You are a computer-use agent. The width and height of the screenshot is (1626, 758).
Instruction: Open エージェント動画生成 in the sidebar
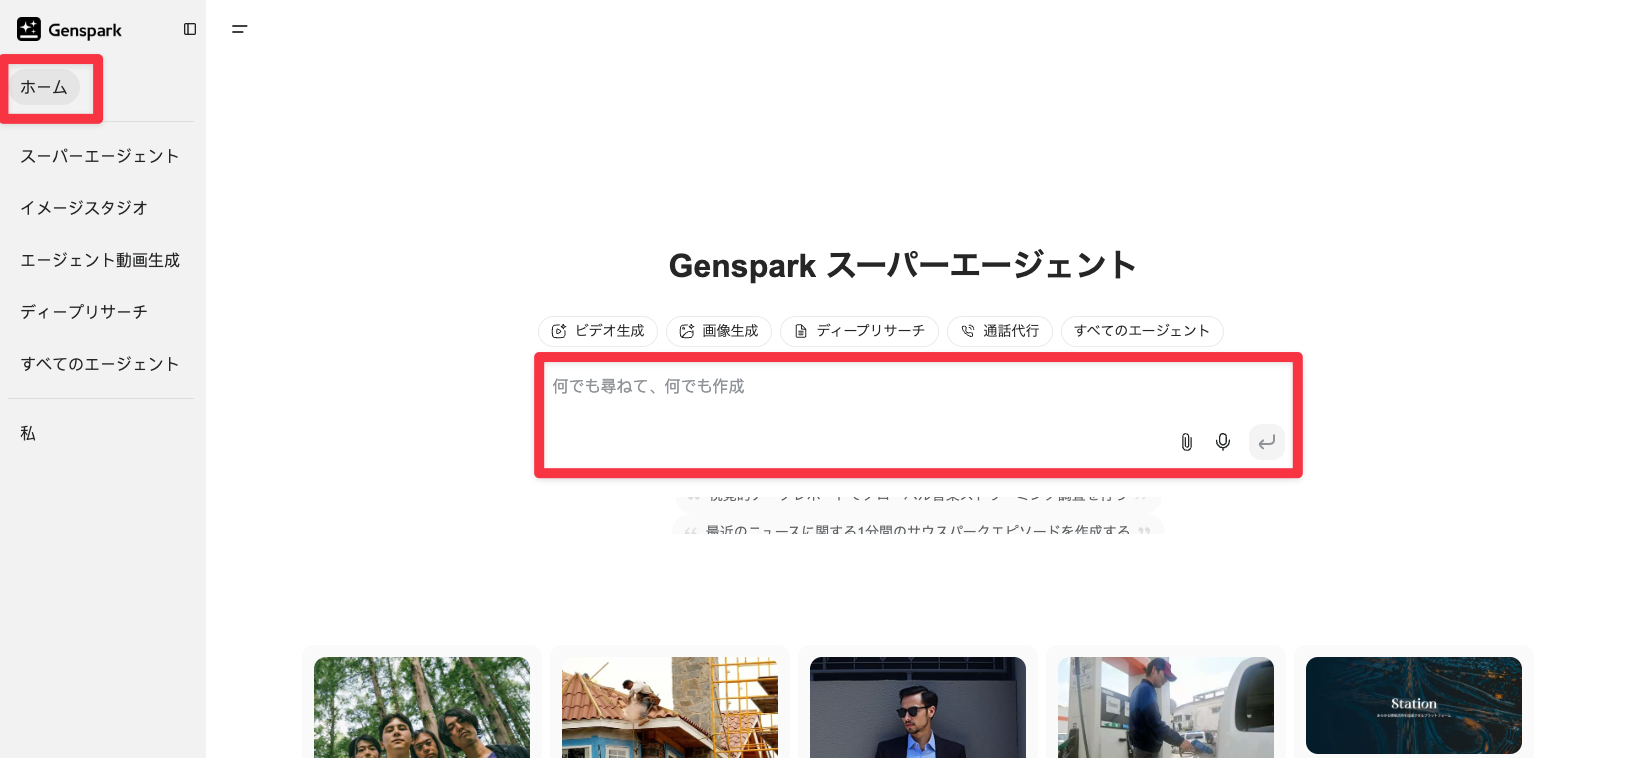point(100,260)
